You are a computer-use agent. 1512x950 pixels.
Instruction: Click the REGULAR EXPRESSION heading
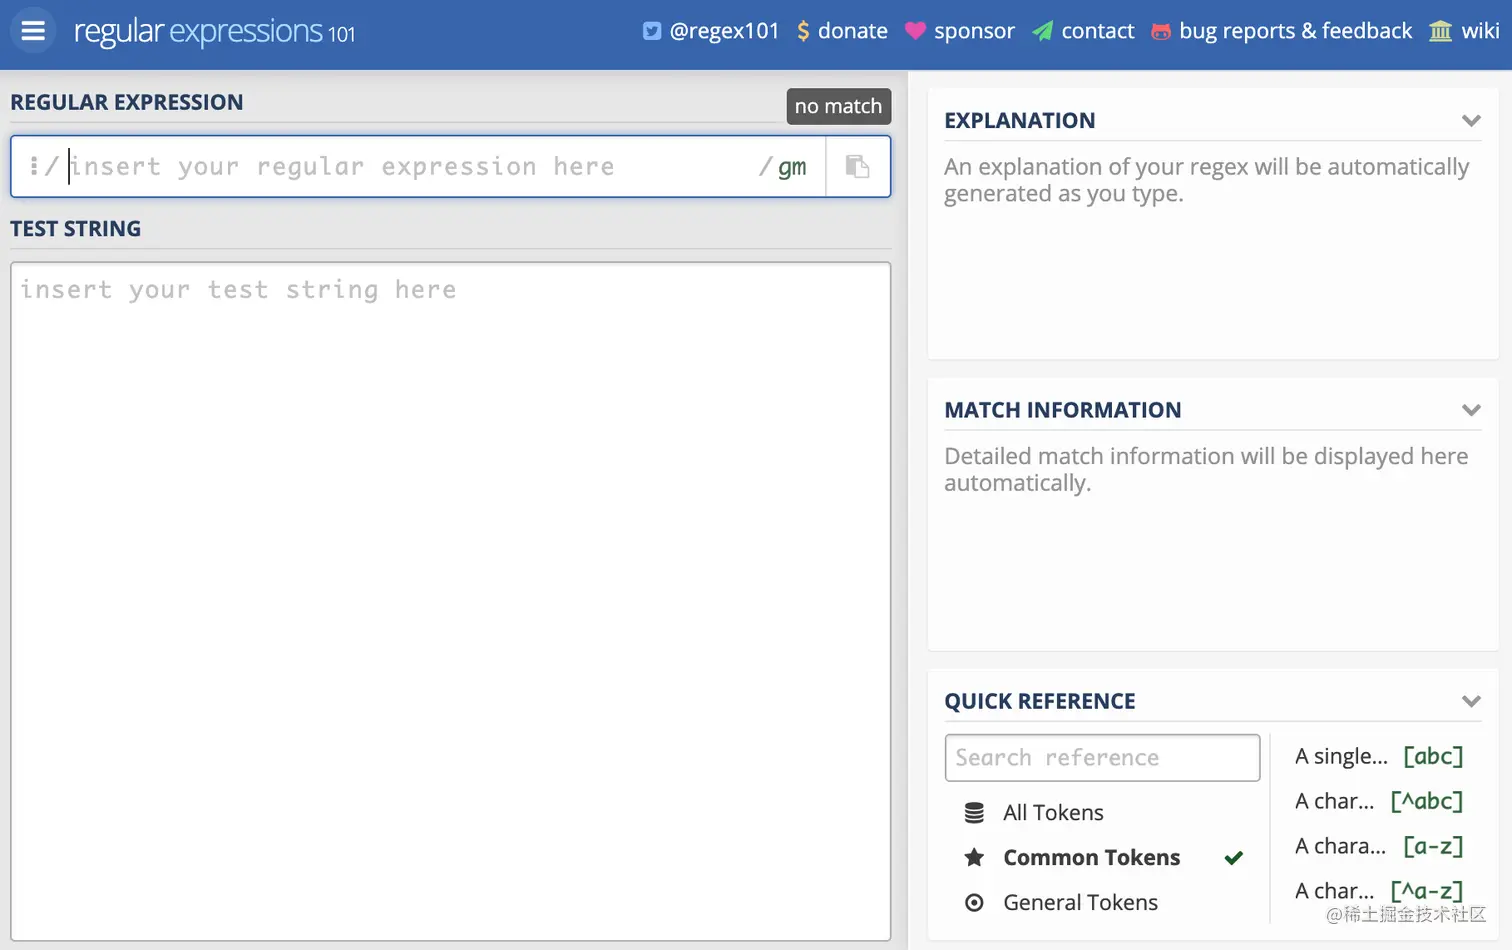[x=127, y=102]
